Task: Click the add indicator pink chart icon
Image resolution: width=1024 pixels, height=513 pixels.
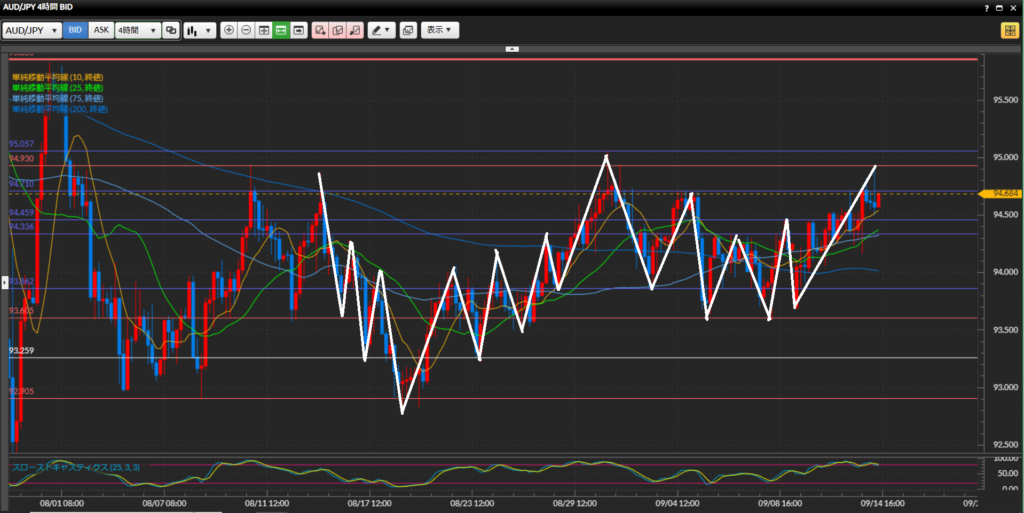Action: click(320, 30)
